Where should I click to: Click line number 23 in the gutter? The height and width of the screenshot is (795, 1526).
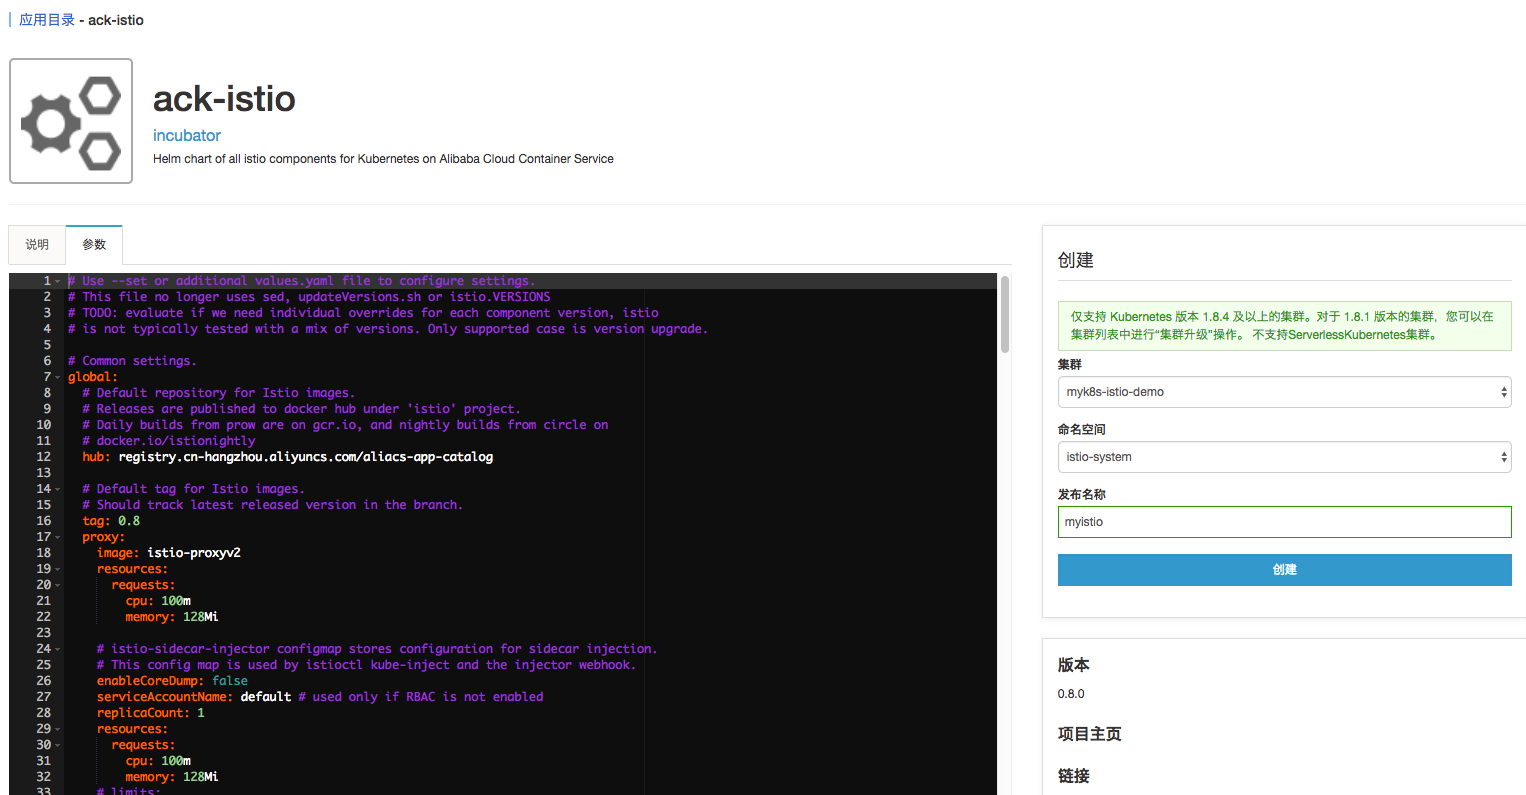point(43,633)
